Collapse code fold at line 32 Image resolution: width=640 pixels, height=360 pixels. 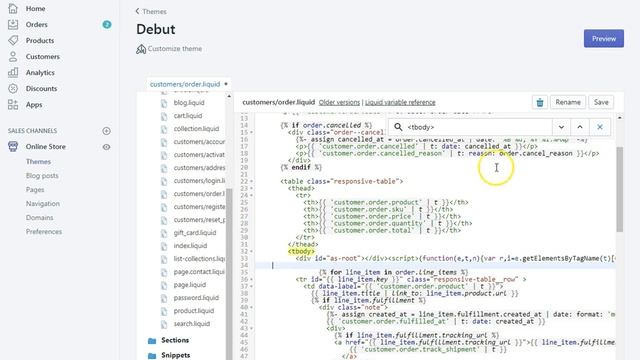pos(251,251)
